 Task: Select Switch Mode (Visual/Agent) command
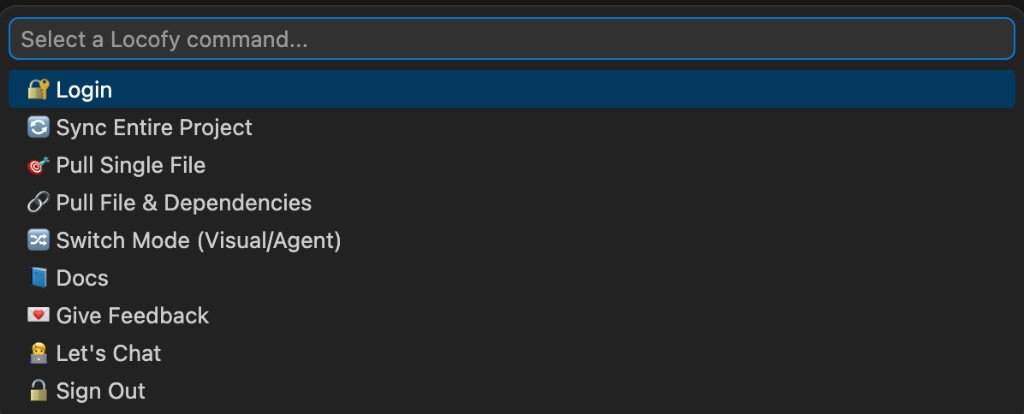[x=199, y=241]
